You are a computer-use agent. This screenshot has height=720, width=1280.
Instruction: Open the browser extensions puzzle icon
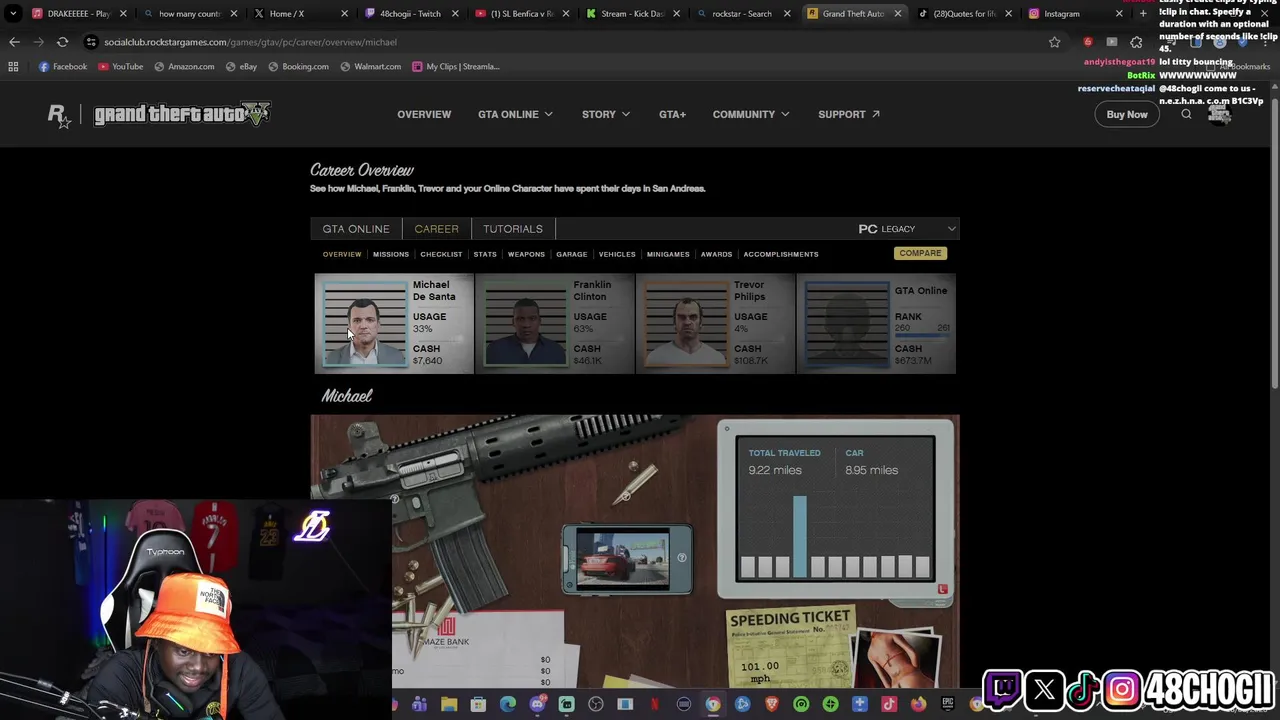click(1136, 42)
